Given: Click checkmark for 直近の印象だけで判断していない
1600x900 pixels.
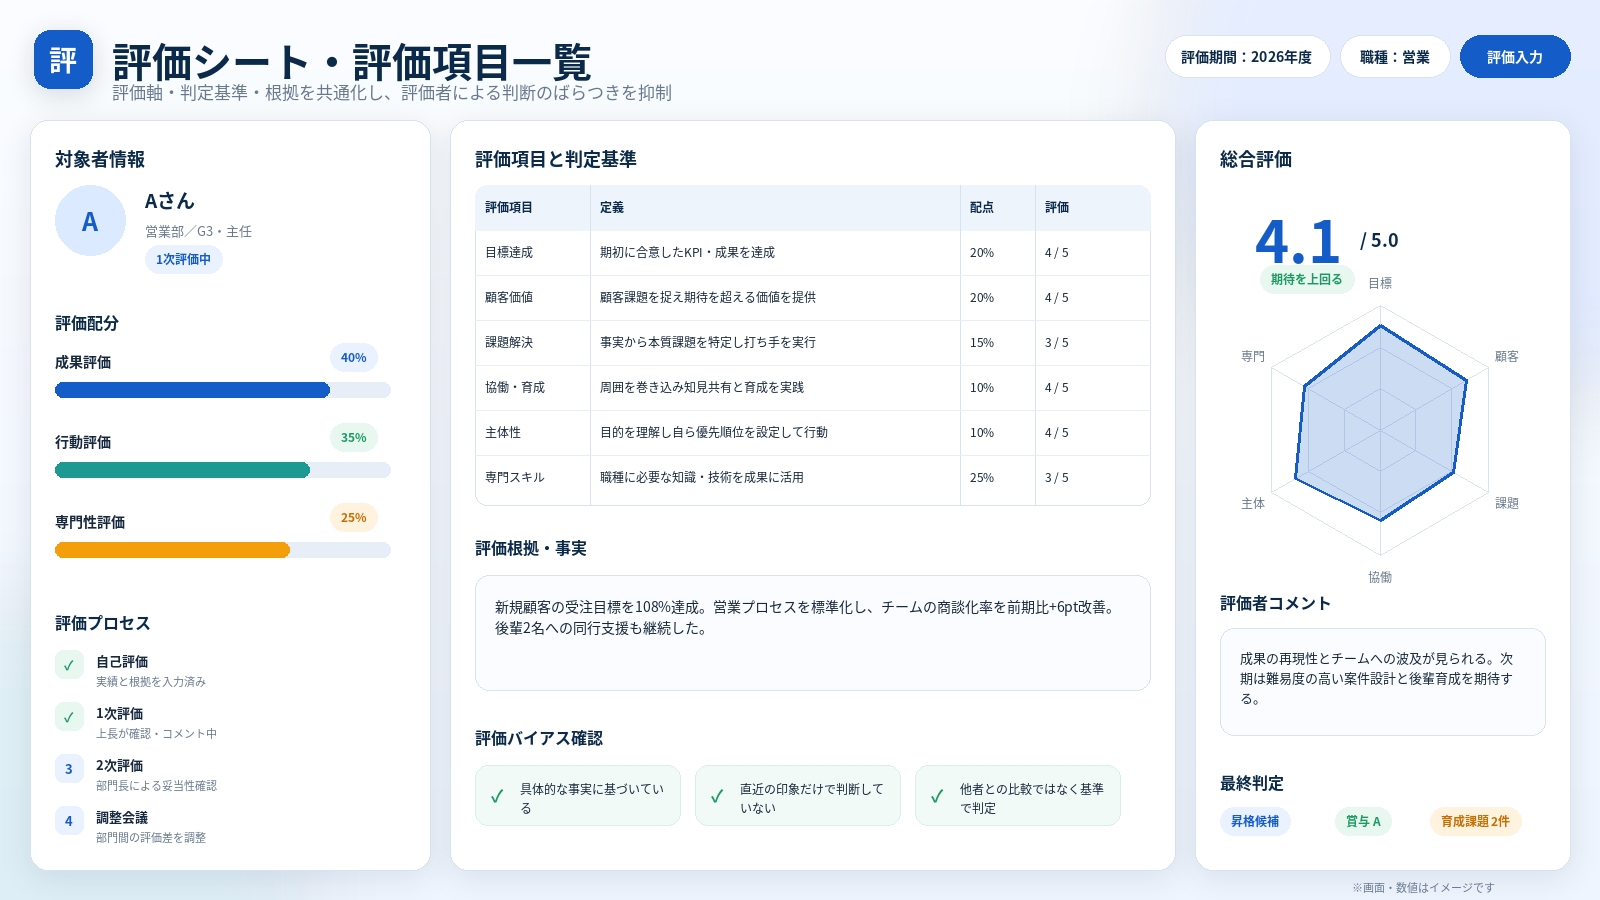Looking at the screenshot, I should coord(717,797).
